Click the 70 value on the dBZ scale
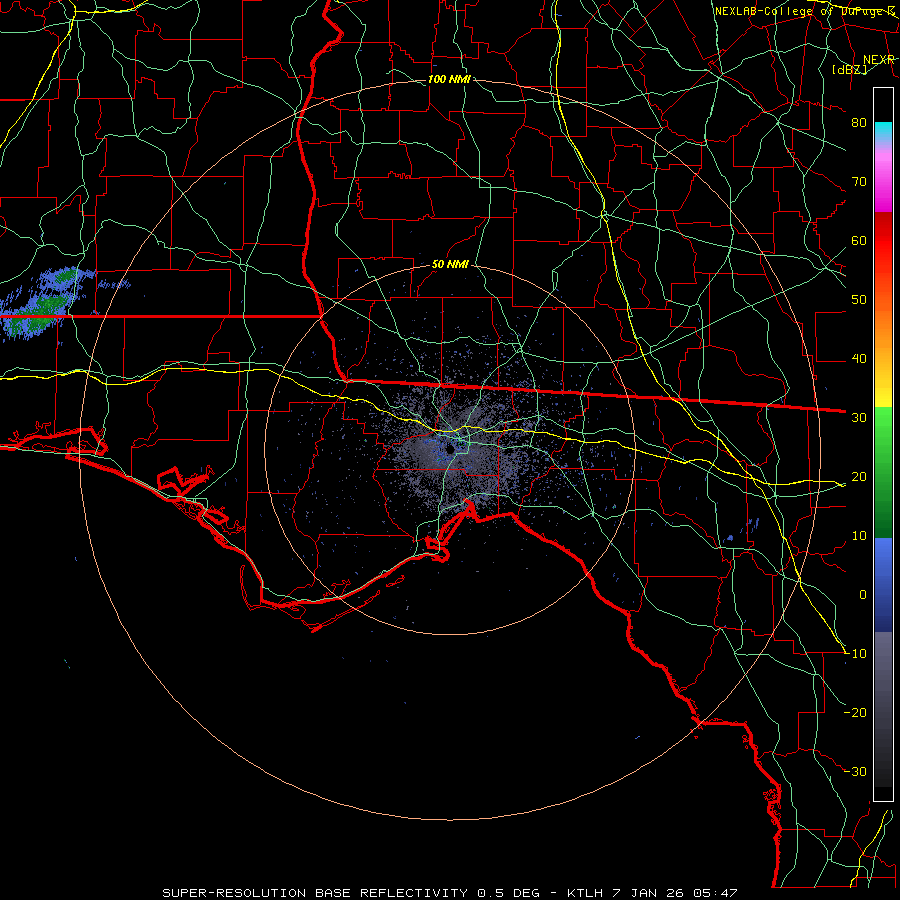Viewport: 900px width, 900px height. coord(859,181)
